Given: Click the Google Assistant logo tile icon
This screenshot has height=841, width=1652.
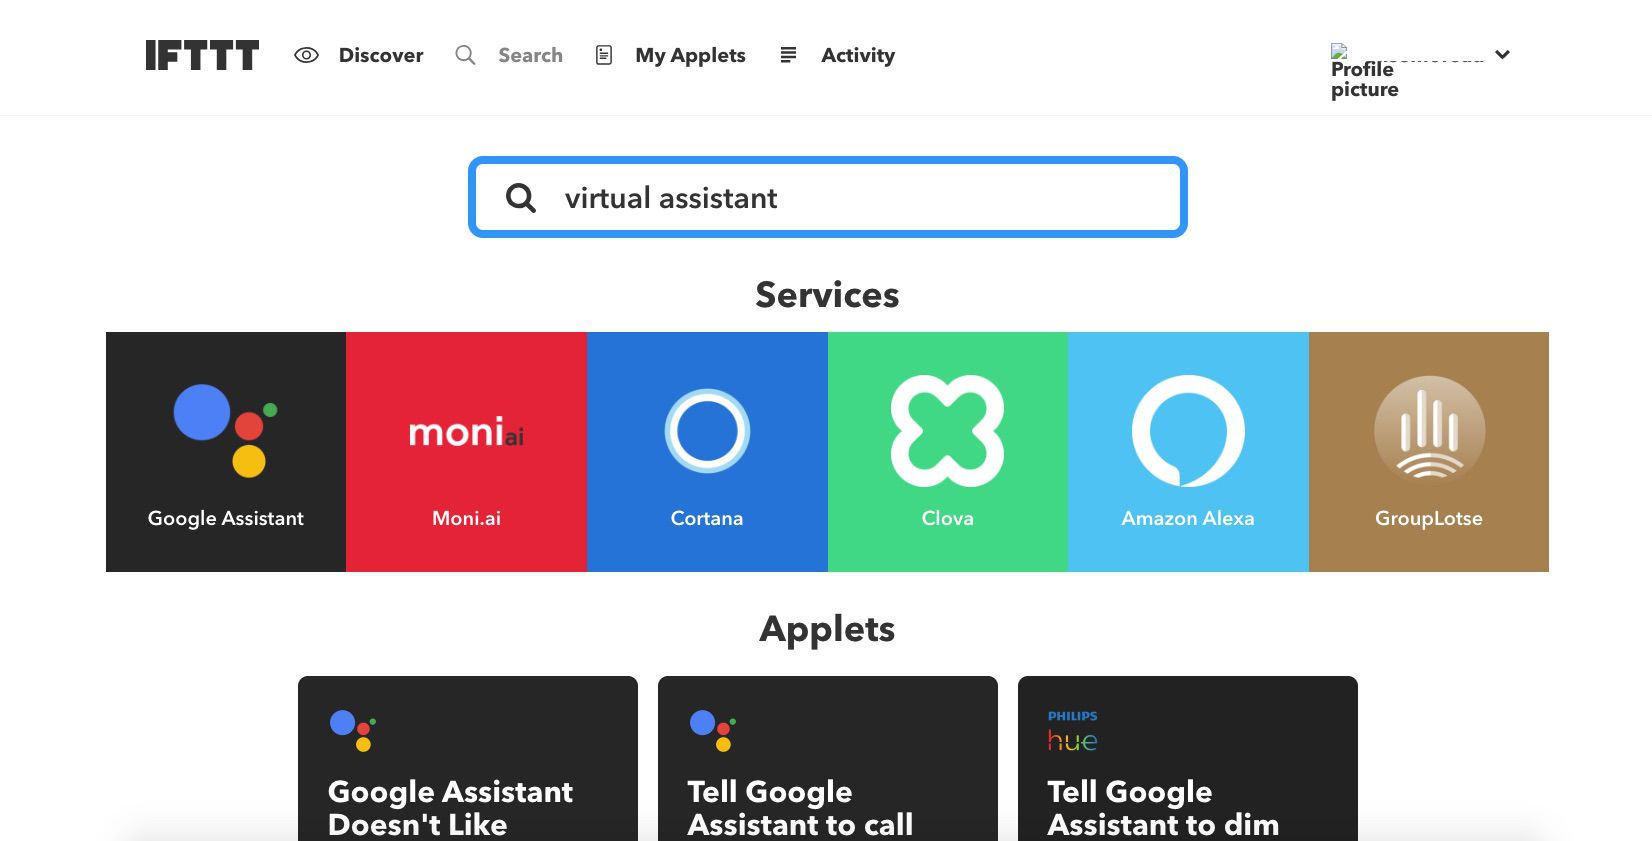Looking at the screenshot, I should [226, 430].
